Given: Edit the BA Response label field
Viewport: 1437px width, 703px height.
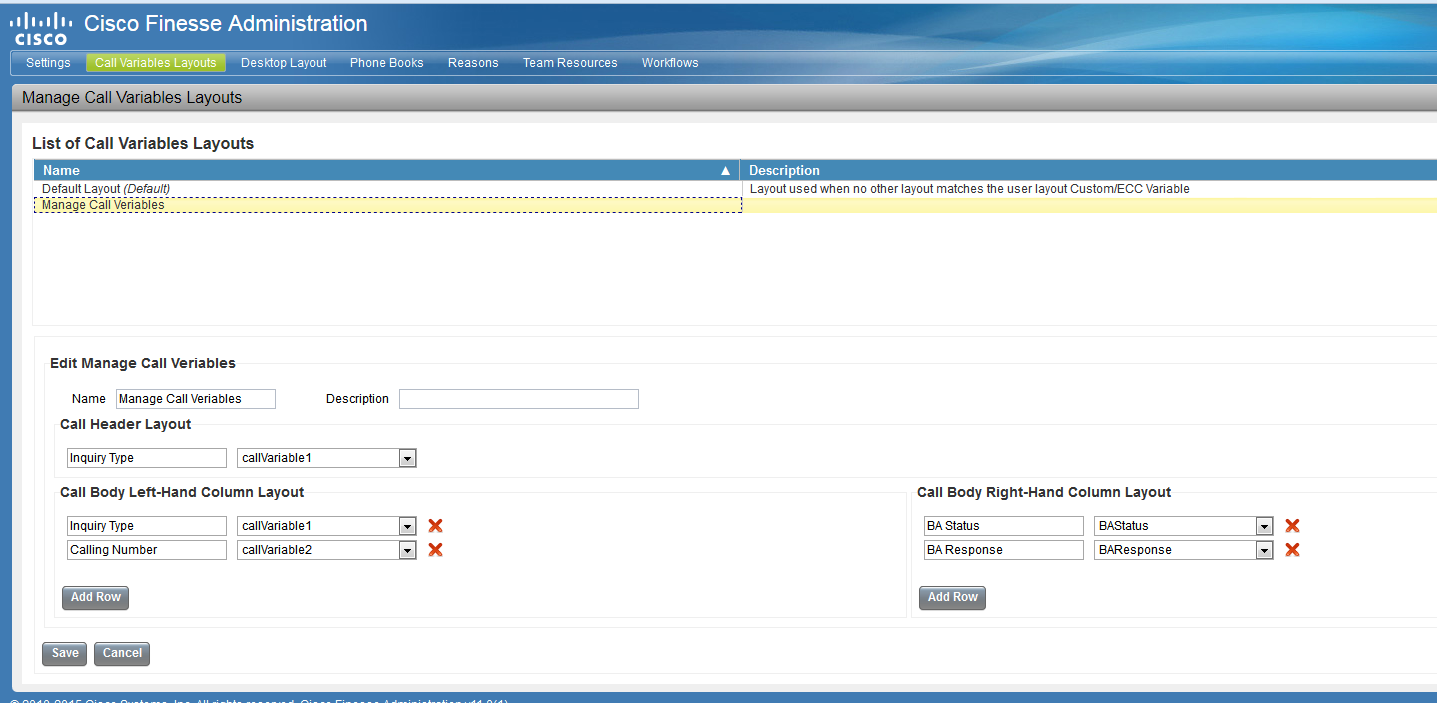Looking at the screenshot, I should click(1004, 550).
